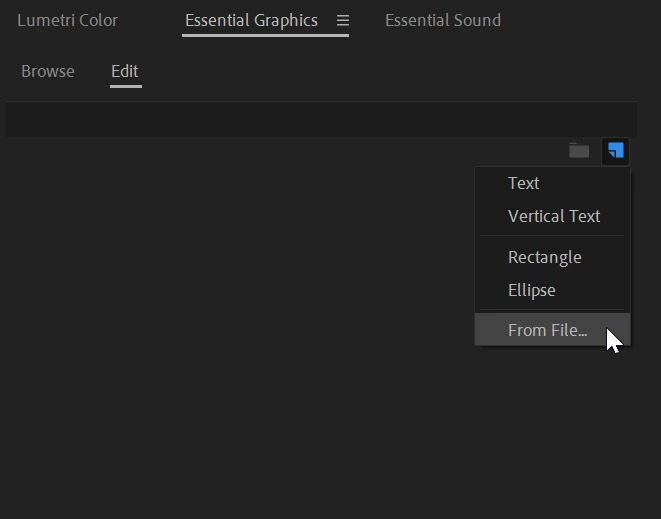
Task: Choose Text from the new layer menu
Action: coord(524,183)
